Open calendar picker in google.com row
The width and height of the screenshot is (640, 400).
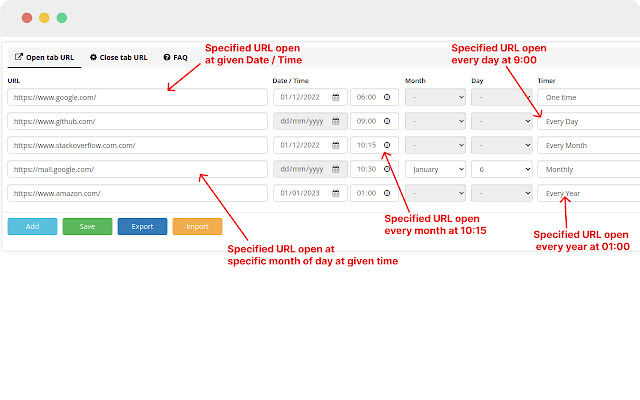336,97
